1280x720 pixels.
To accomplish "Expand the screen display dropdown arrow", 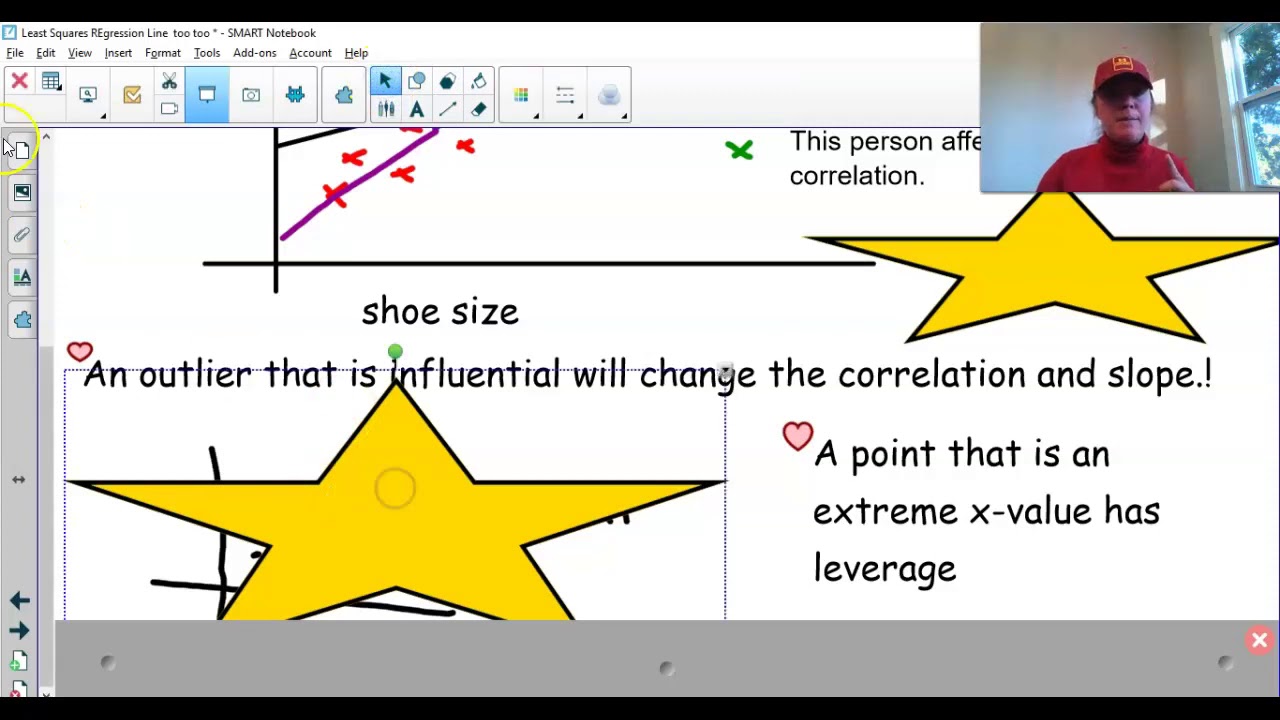I will (103, 116).
